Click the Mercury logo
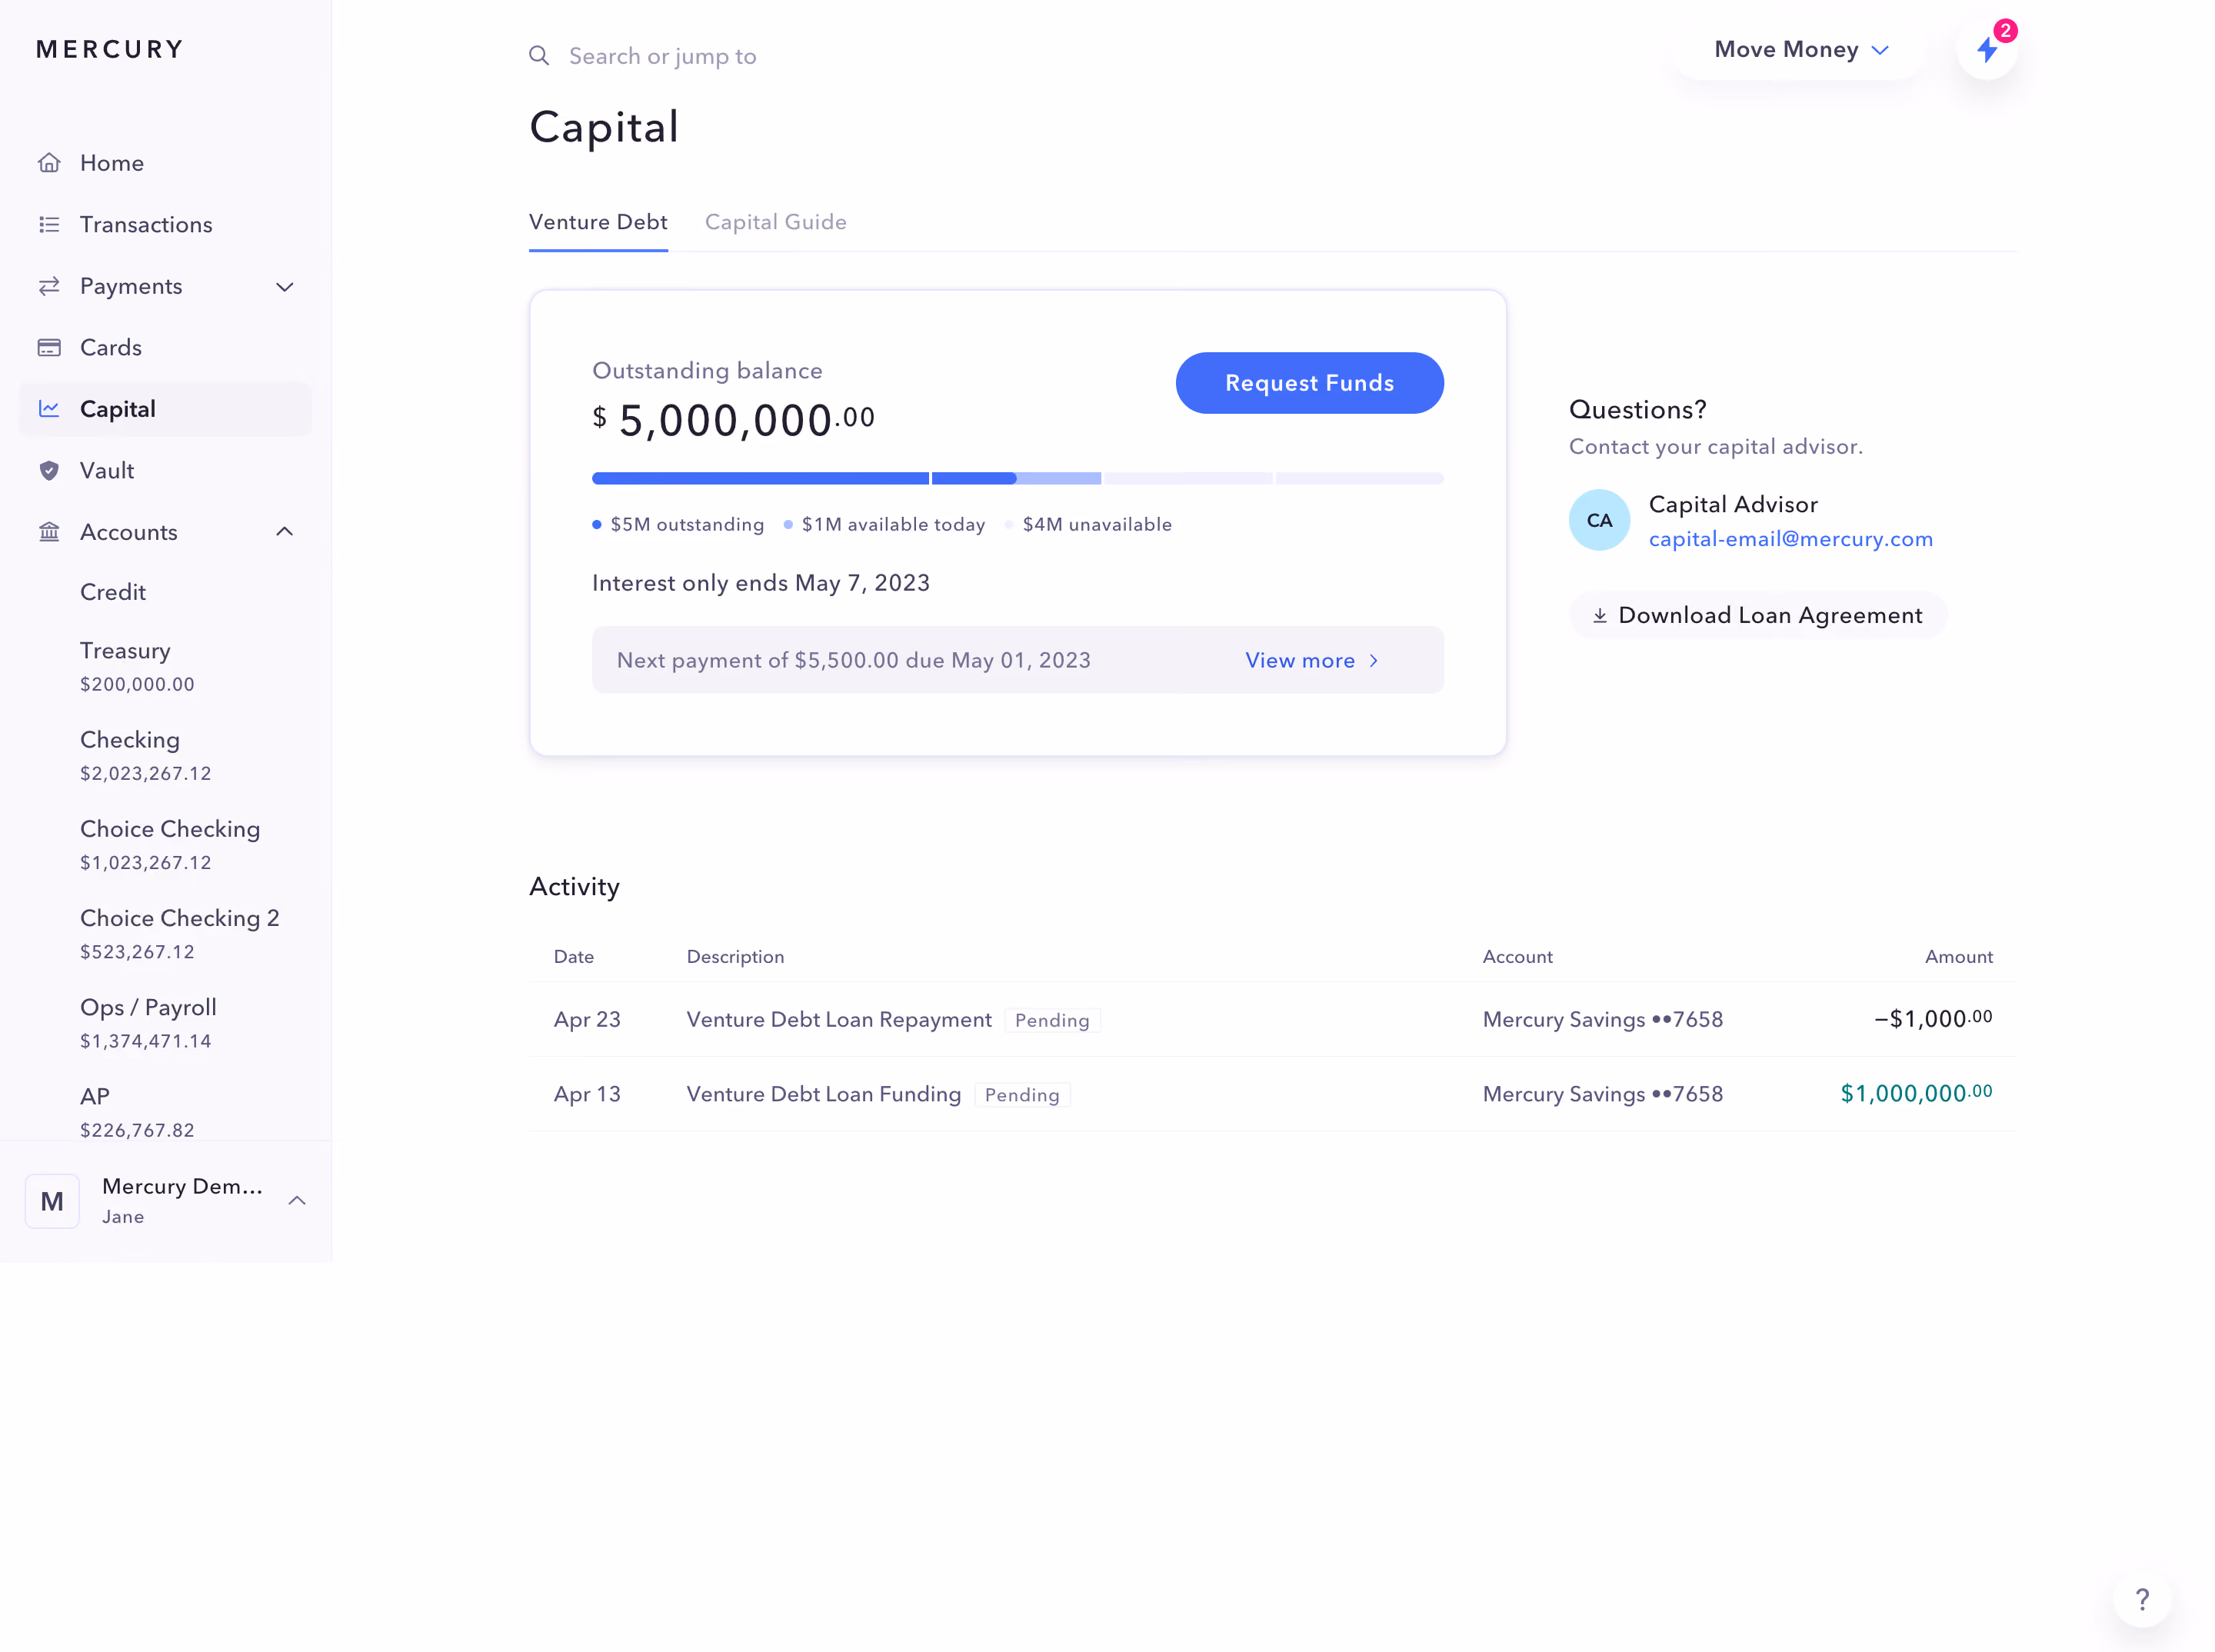This screenshot has width=2215, height=1652. (110, 50)
